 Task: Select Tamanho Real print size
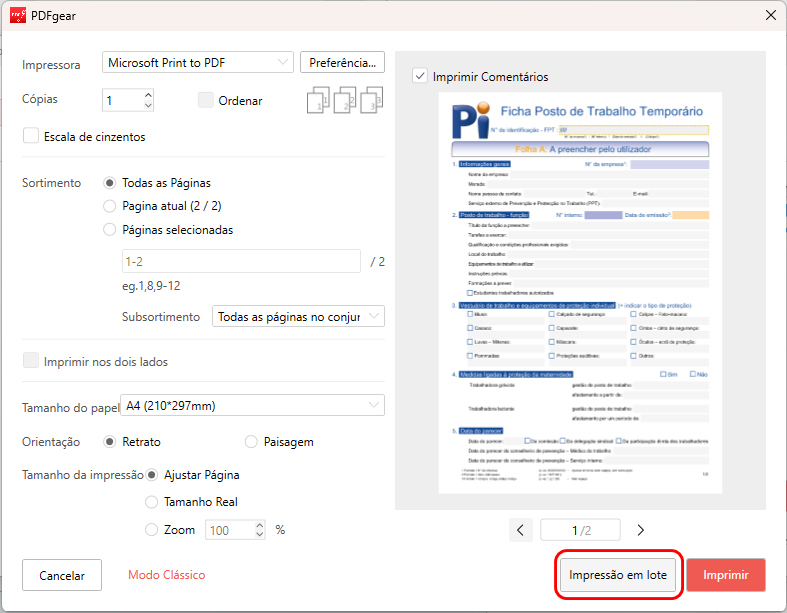tap(152, 502)
